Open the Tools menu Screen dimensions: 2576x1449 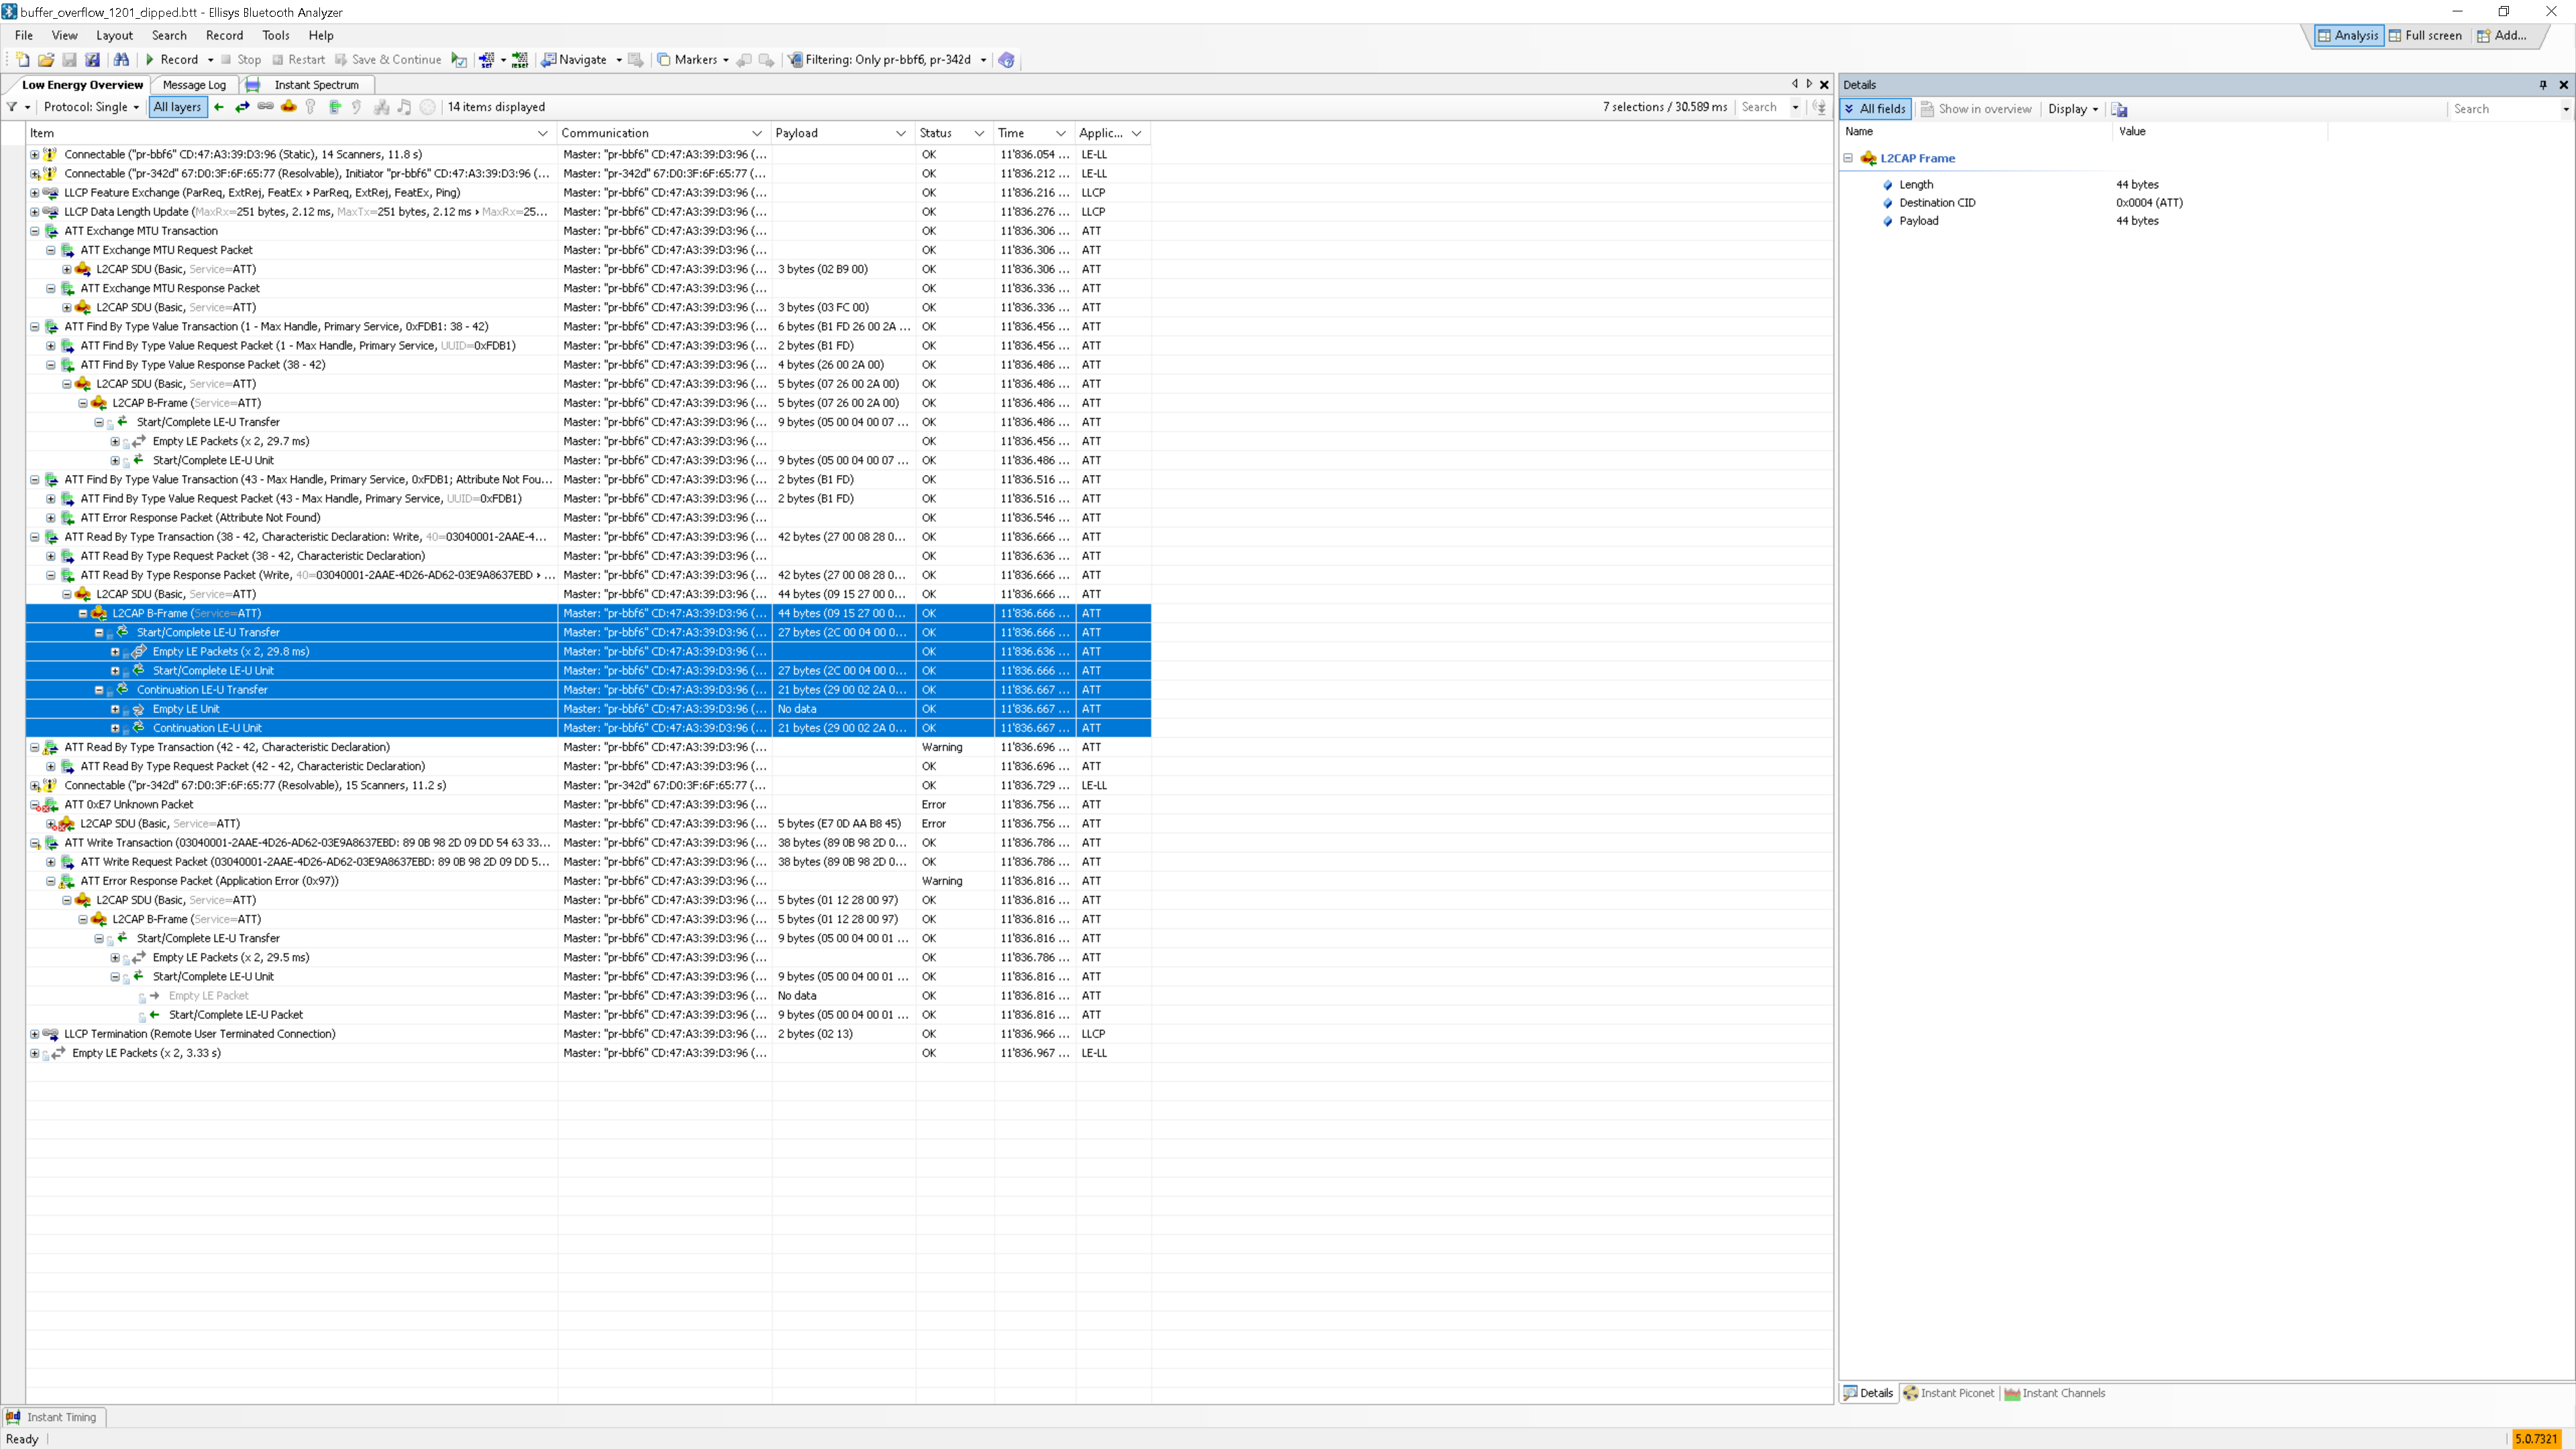[x=275, y=35]
